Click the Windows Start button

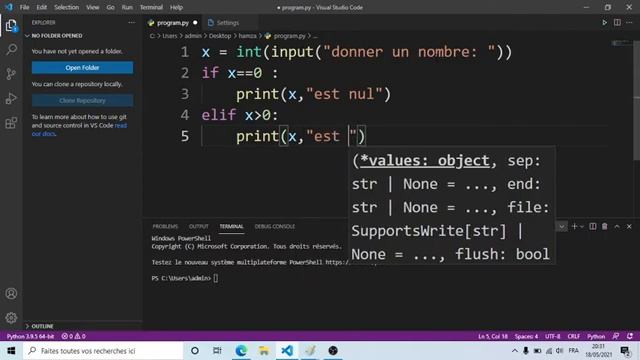click(x=11, y=351)
